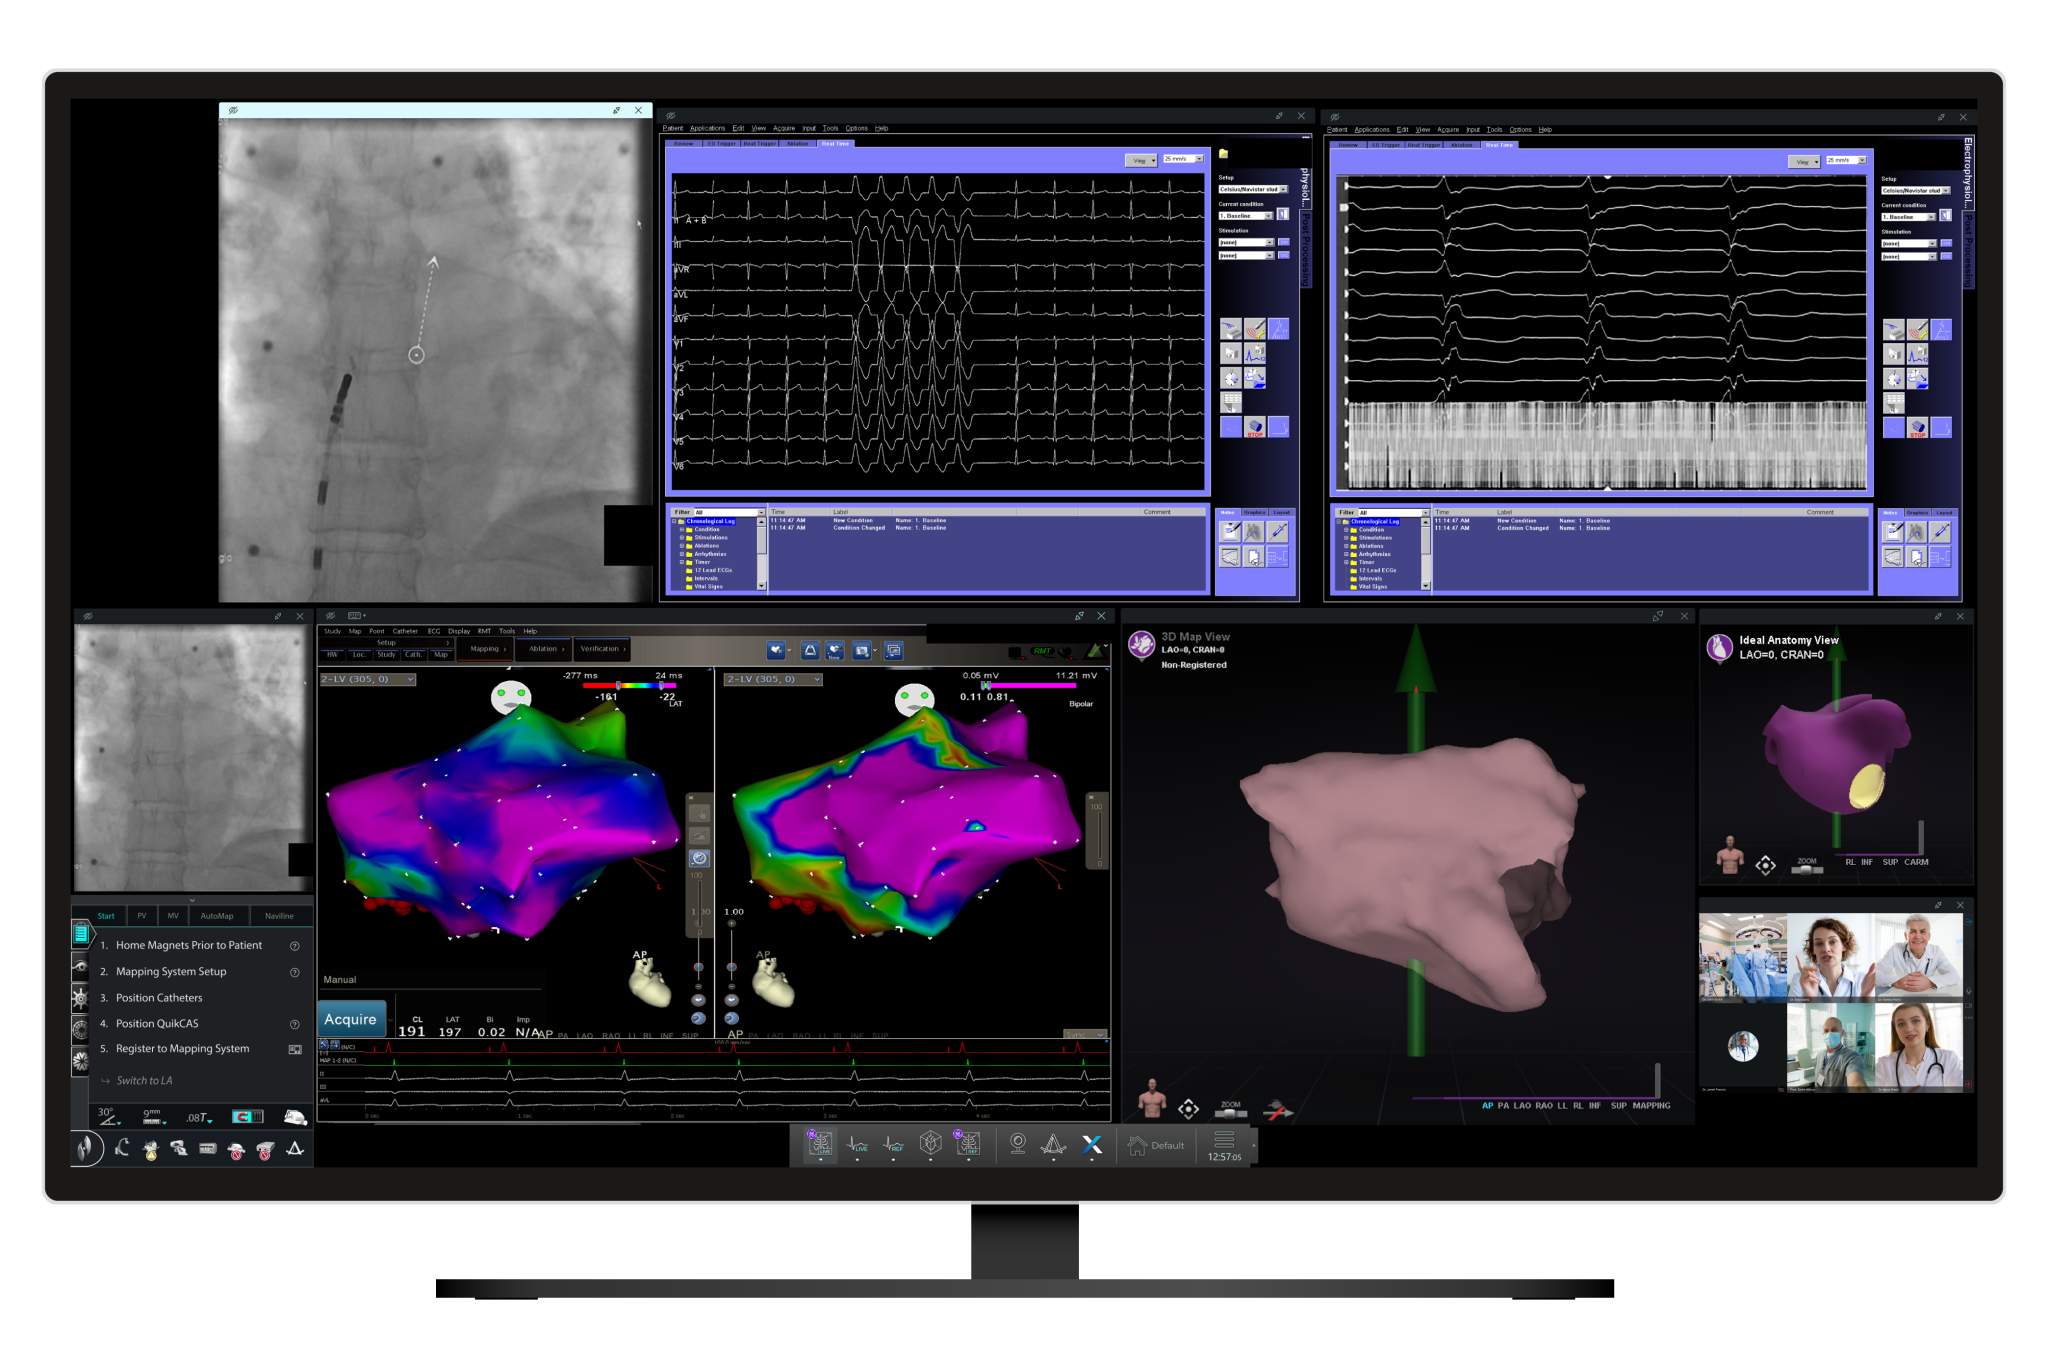Toggle hide icon on the right recording window
The height and width of the screenshot is (1368, 2048).
tap(1335, 117)
